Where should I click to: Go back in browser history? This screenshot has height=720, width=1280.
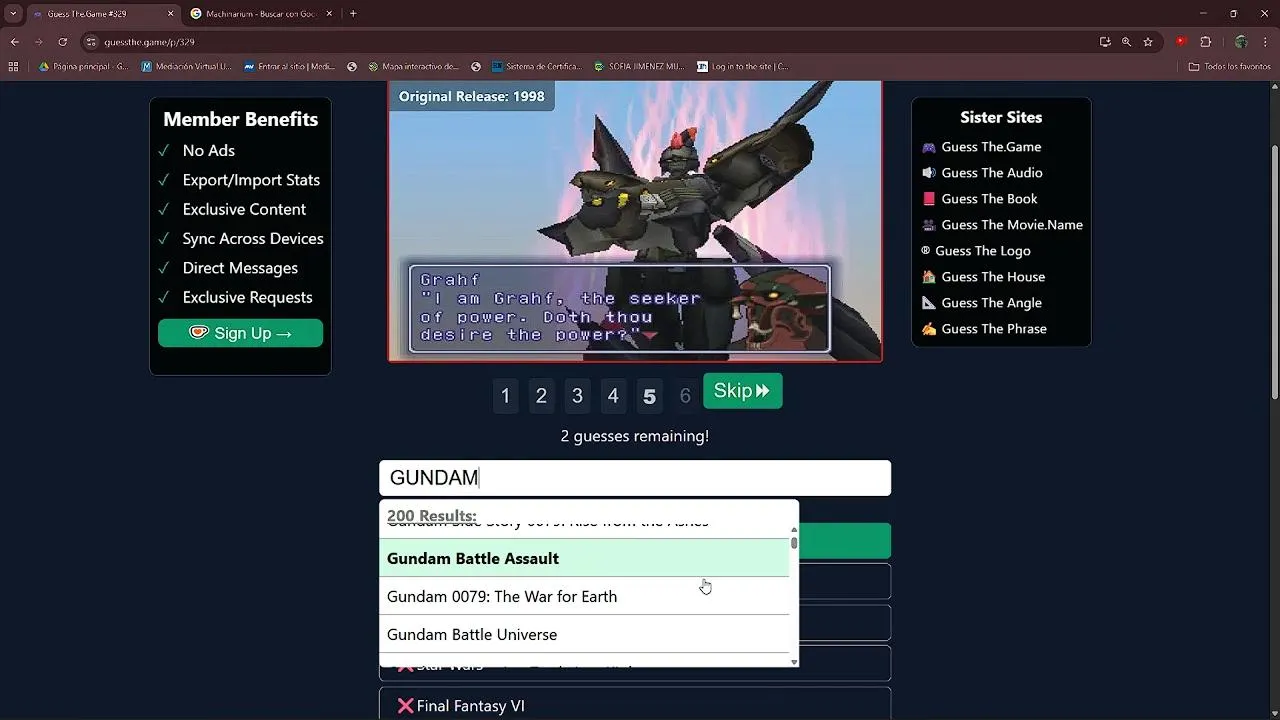point(14,42)
